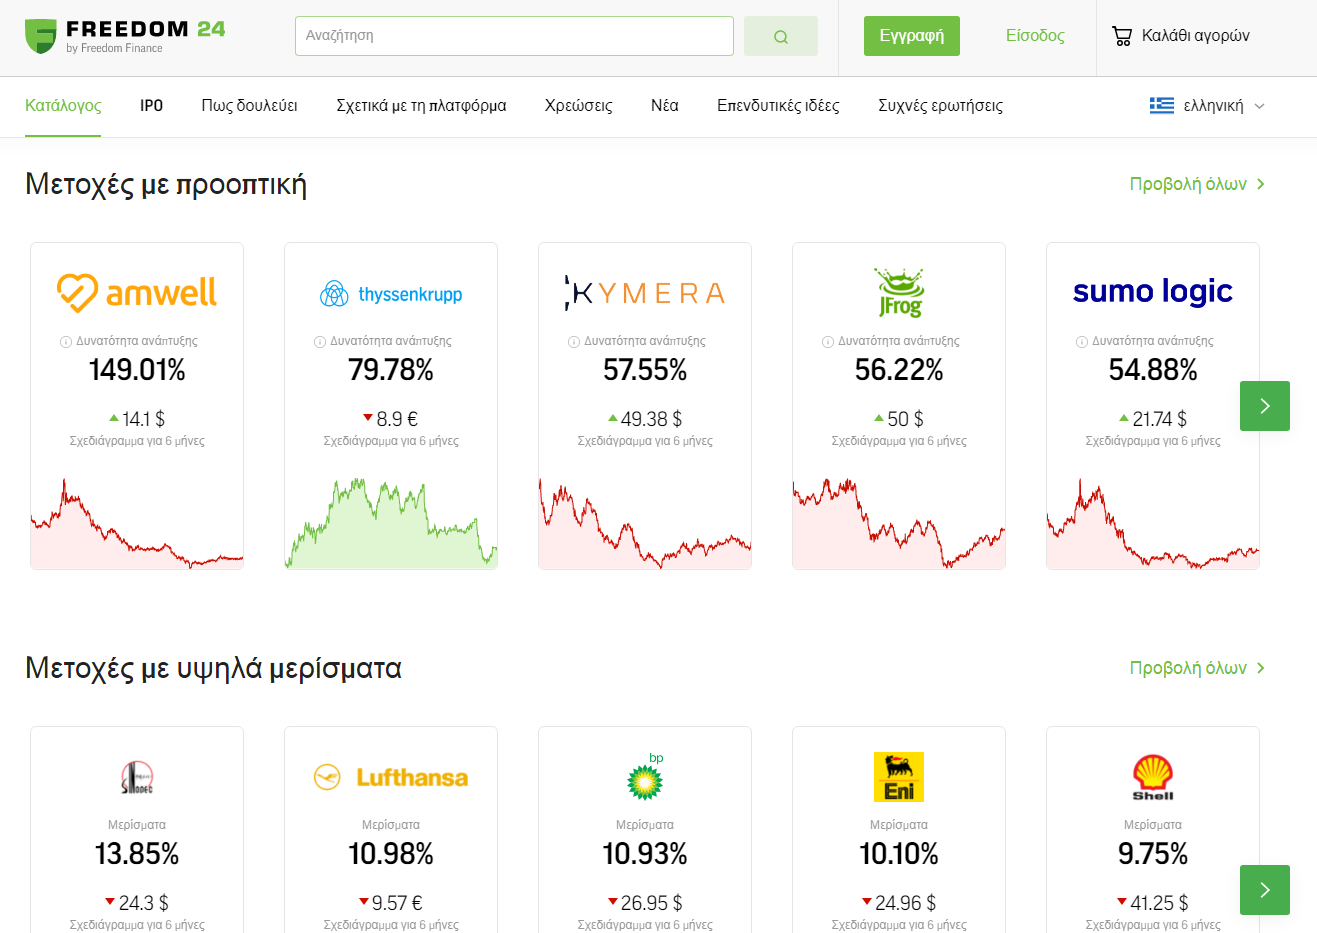Click the JFrog frog logo

point(899,292)
